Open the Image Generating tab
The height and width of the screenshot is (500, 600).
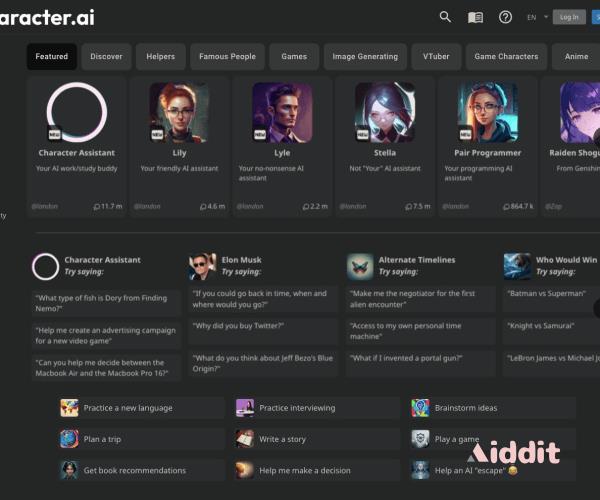(365, 57)
